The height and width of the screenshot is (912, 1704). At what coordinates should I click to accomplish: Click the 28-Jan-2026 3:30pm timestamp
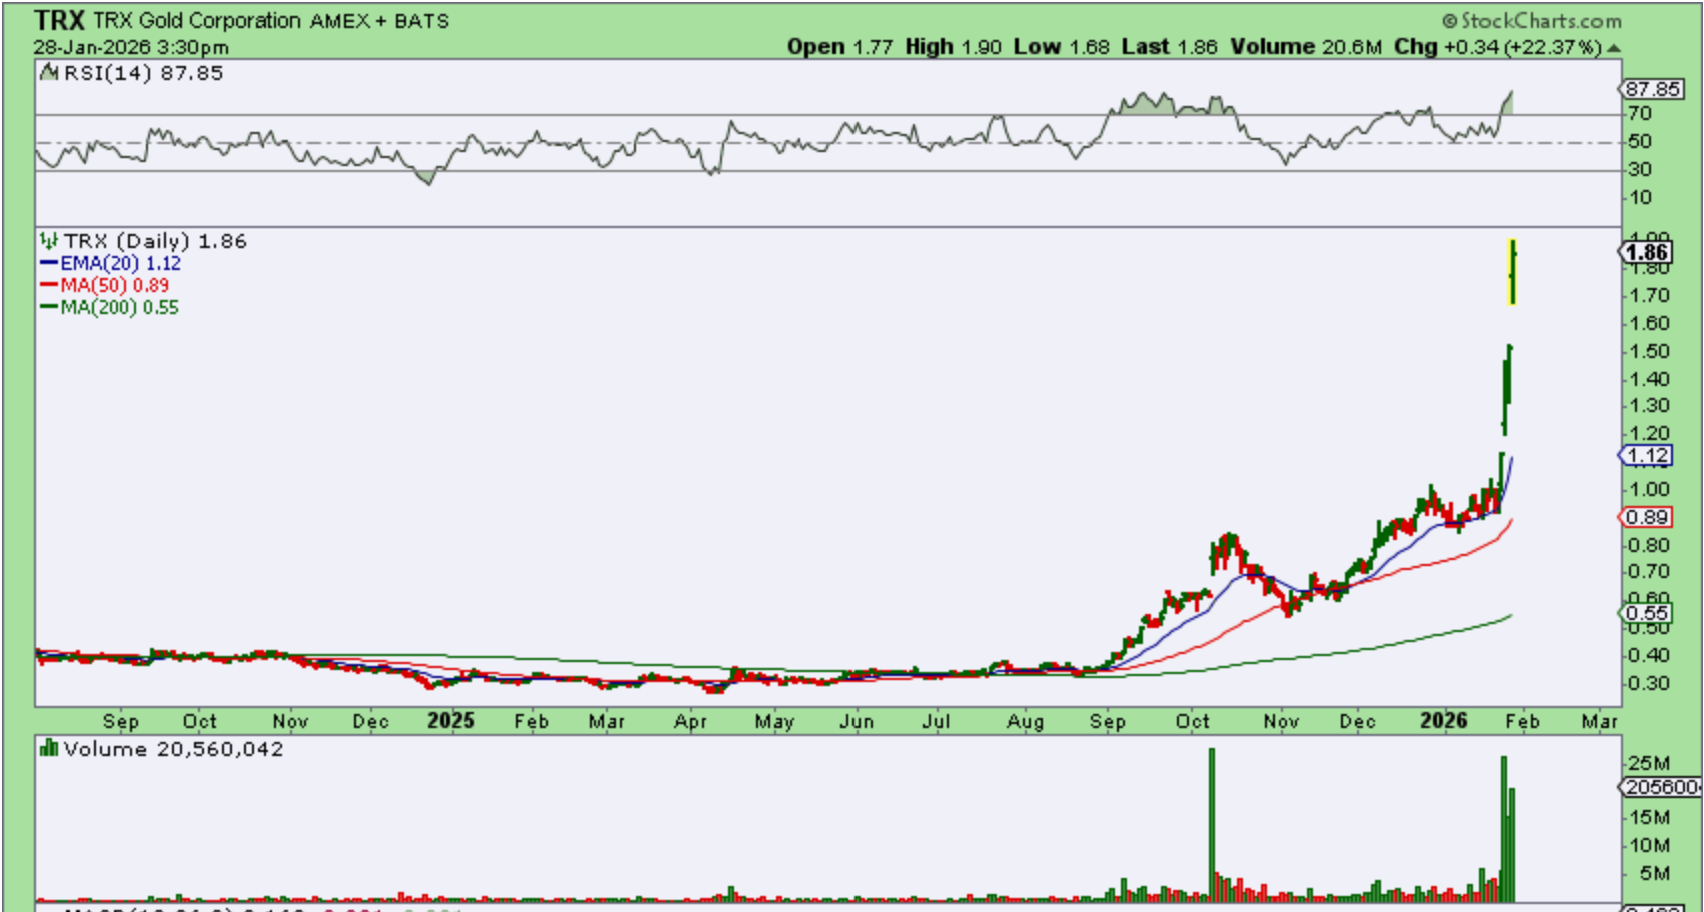click(130, 47)
